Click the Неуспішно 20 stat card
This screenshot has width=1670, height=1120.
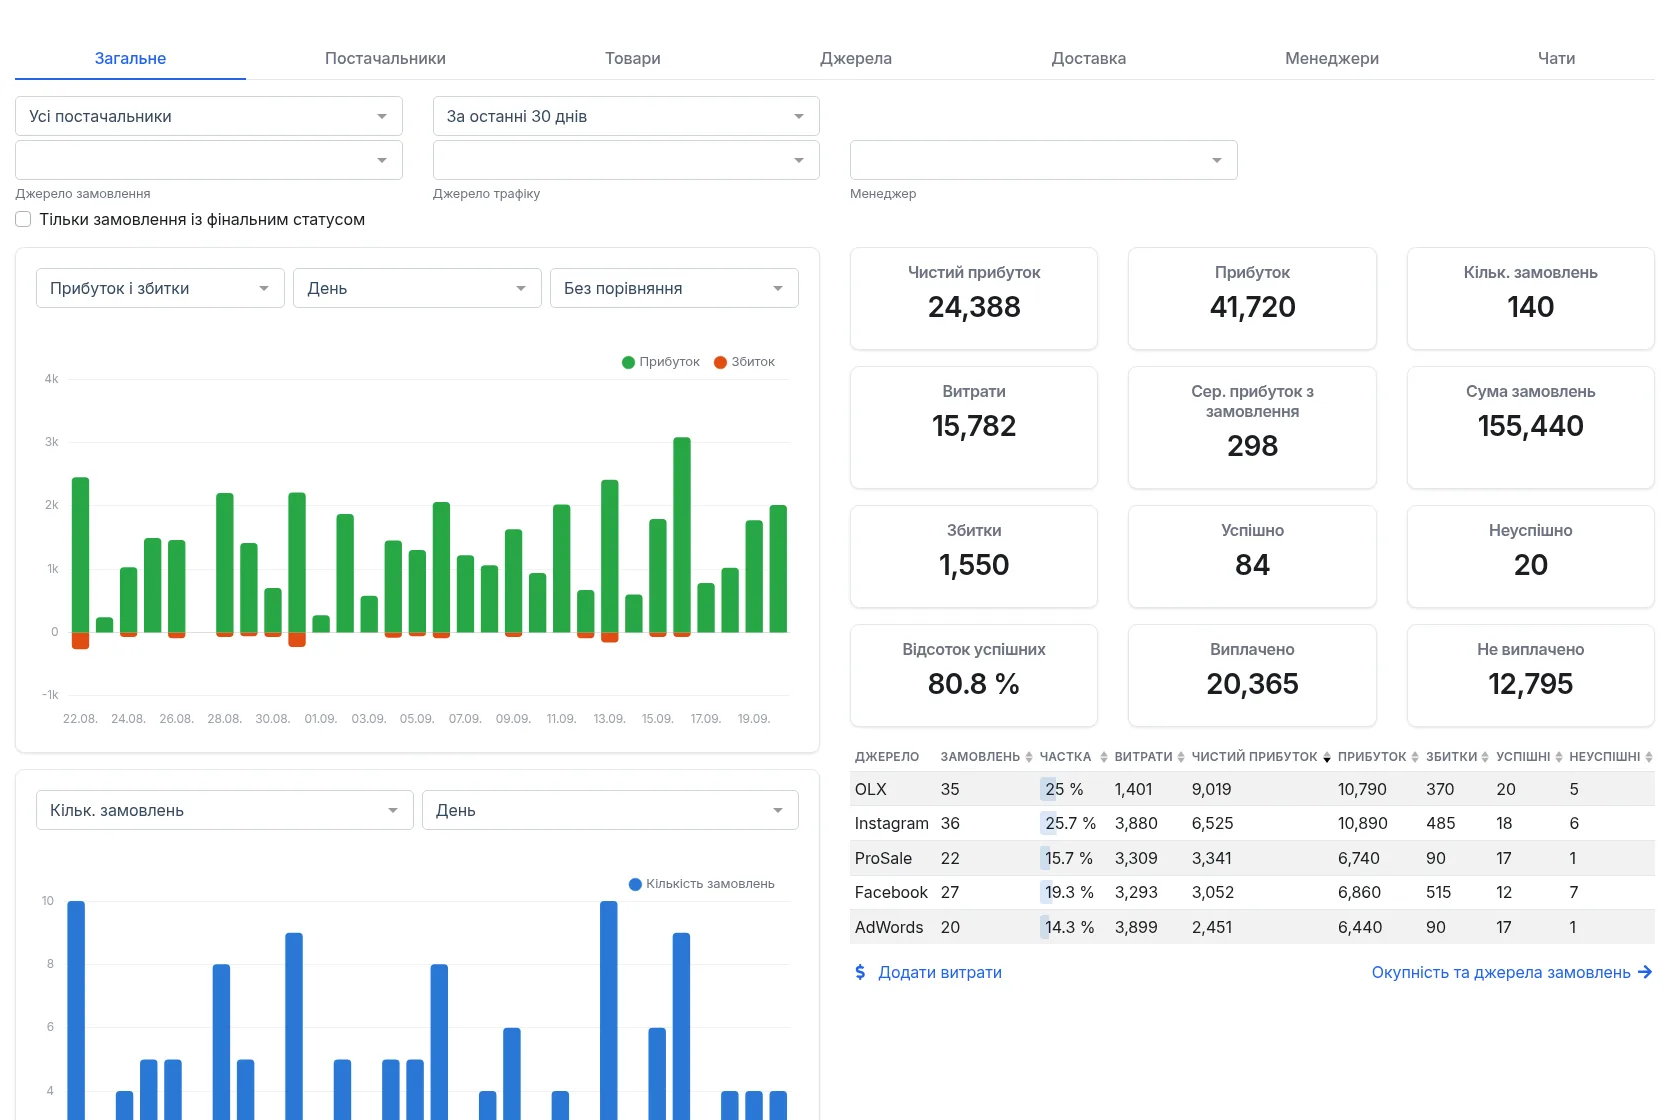point(1531,556)
